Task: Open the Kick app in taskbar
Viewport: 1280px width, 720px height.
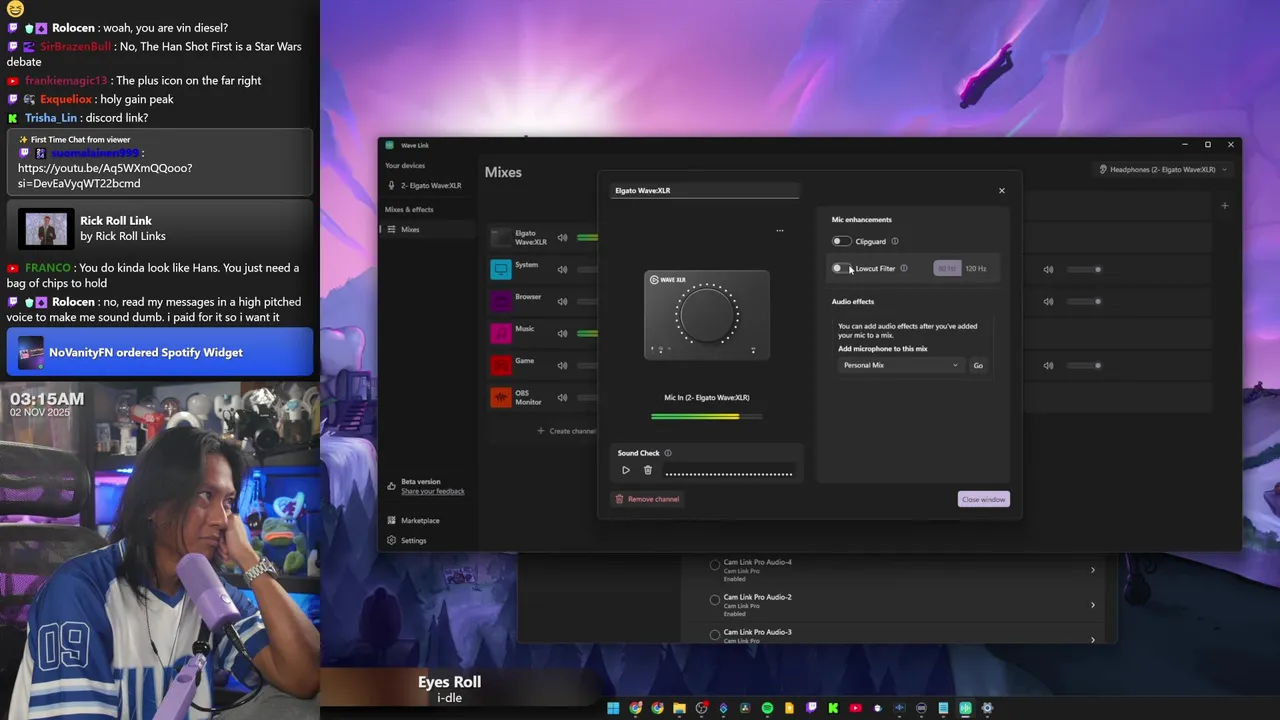Action: [x=833, y=708]
